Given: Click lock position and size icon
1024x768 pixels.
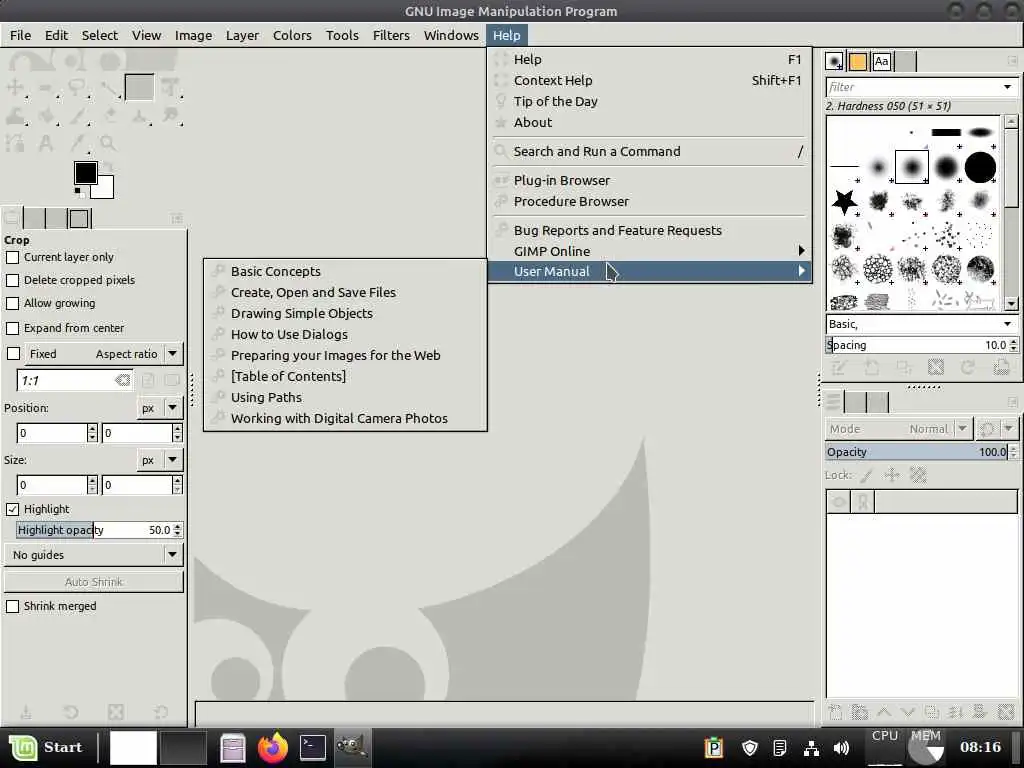Looking at the screenshot, I should [891, 475].
